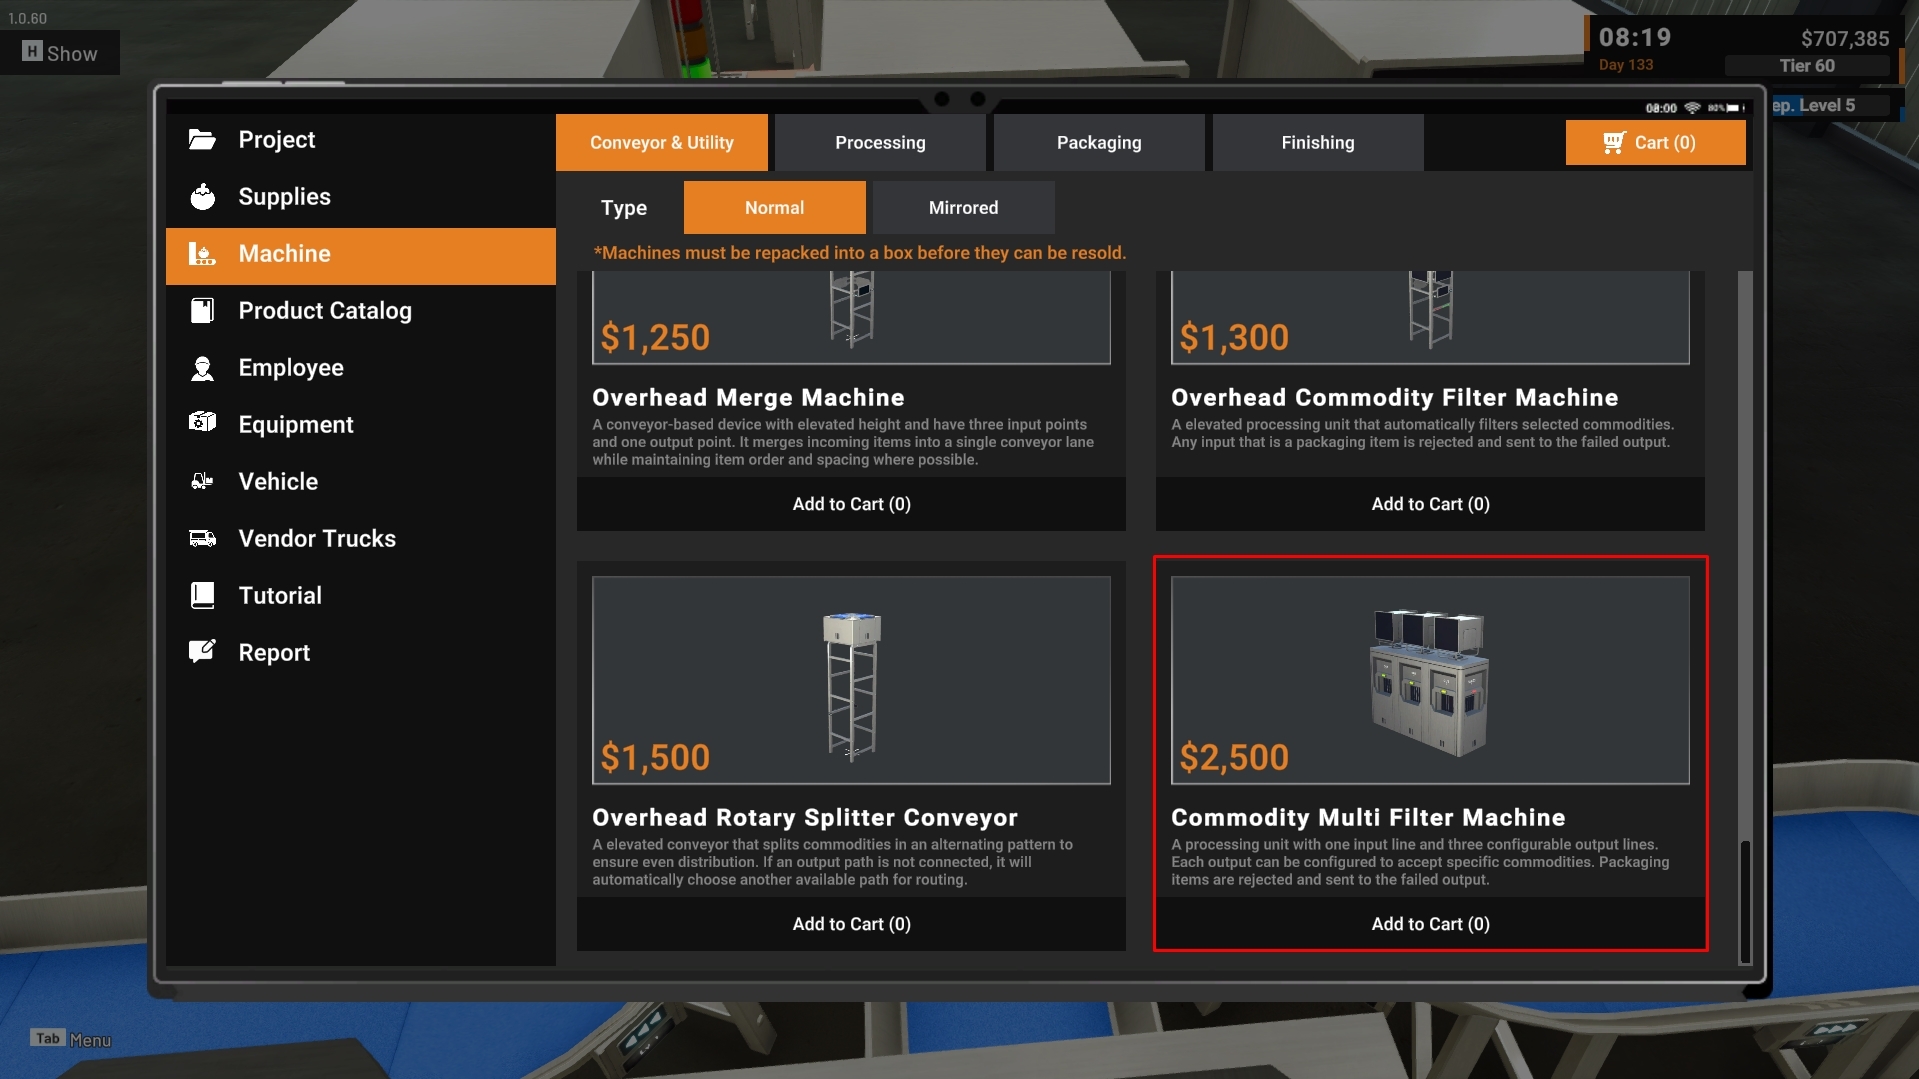The width and height of the screenshot is (1919, 1079).
Task: Add Commodity Multi Filter Machine to cart
Action: pos(1430,924)
